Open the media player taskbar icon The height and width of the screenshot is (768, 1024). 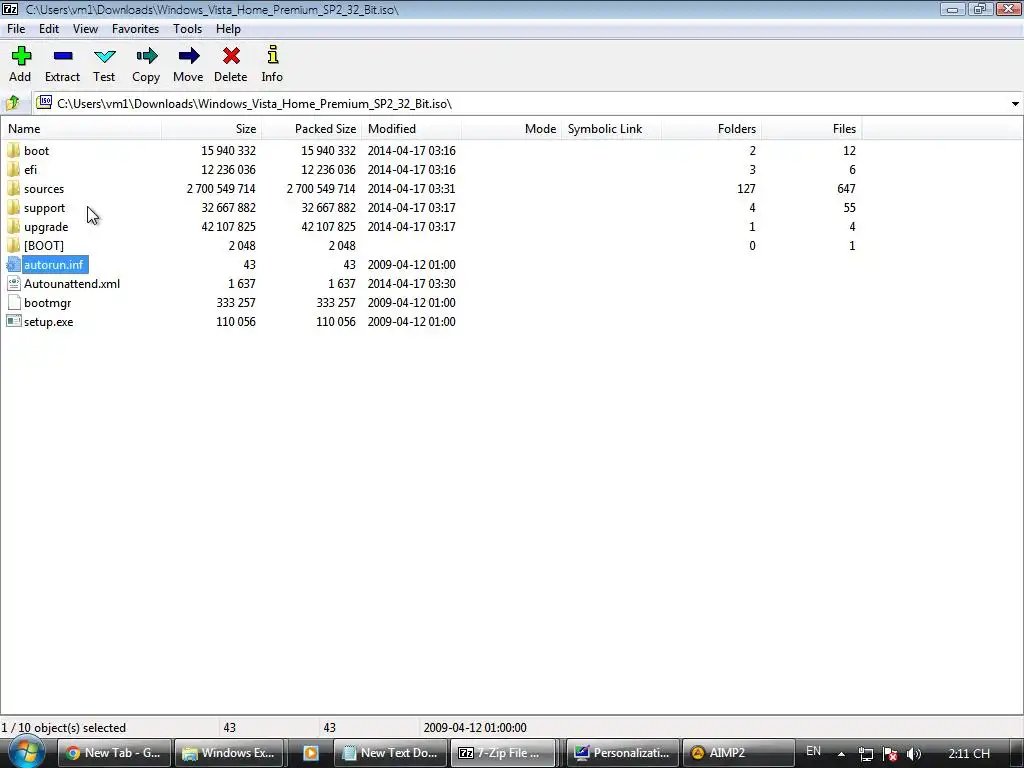311,753
